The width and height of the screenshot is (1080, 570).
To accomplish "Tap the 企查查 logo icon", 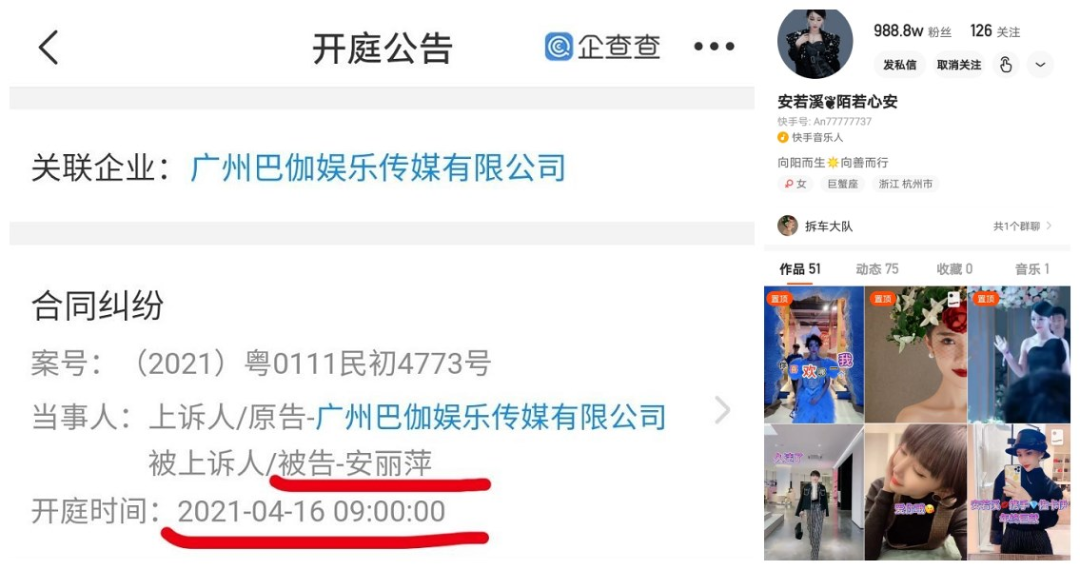I will (559, 47).
